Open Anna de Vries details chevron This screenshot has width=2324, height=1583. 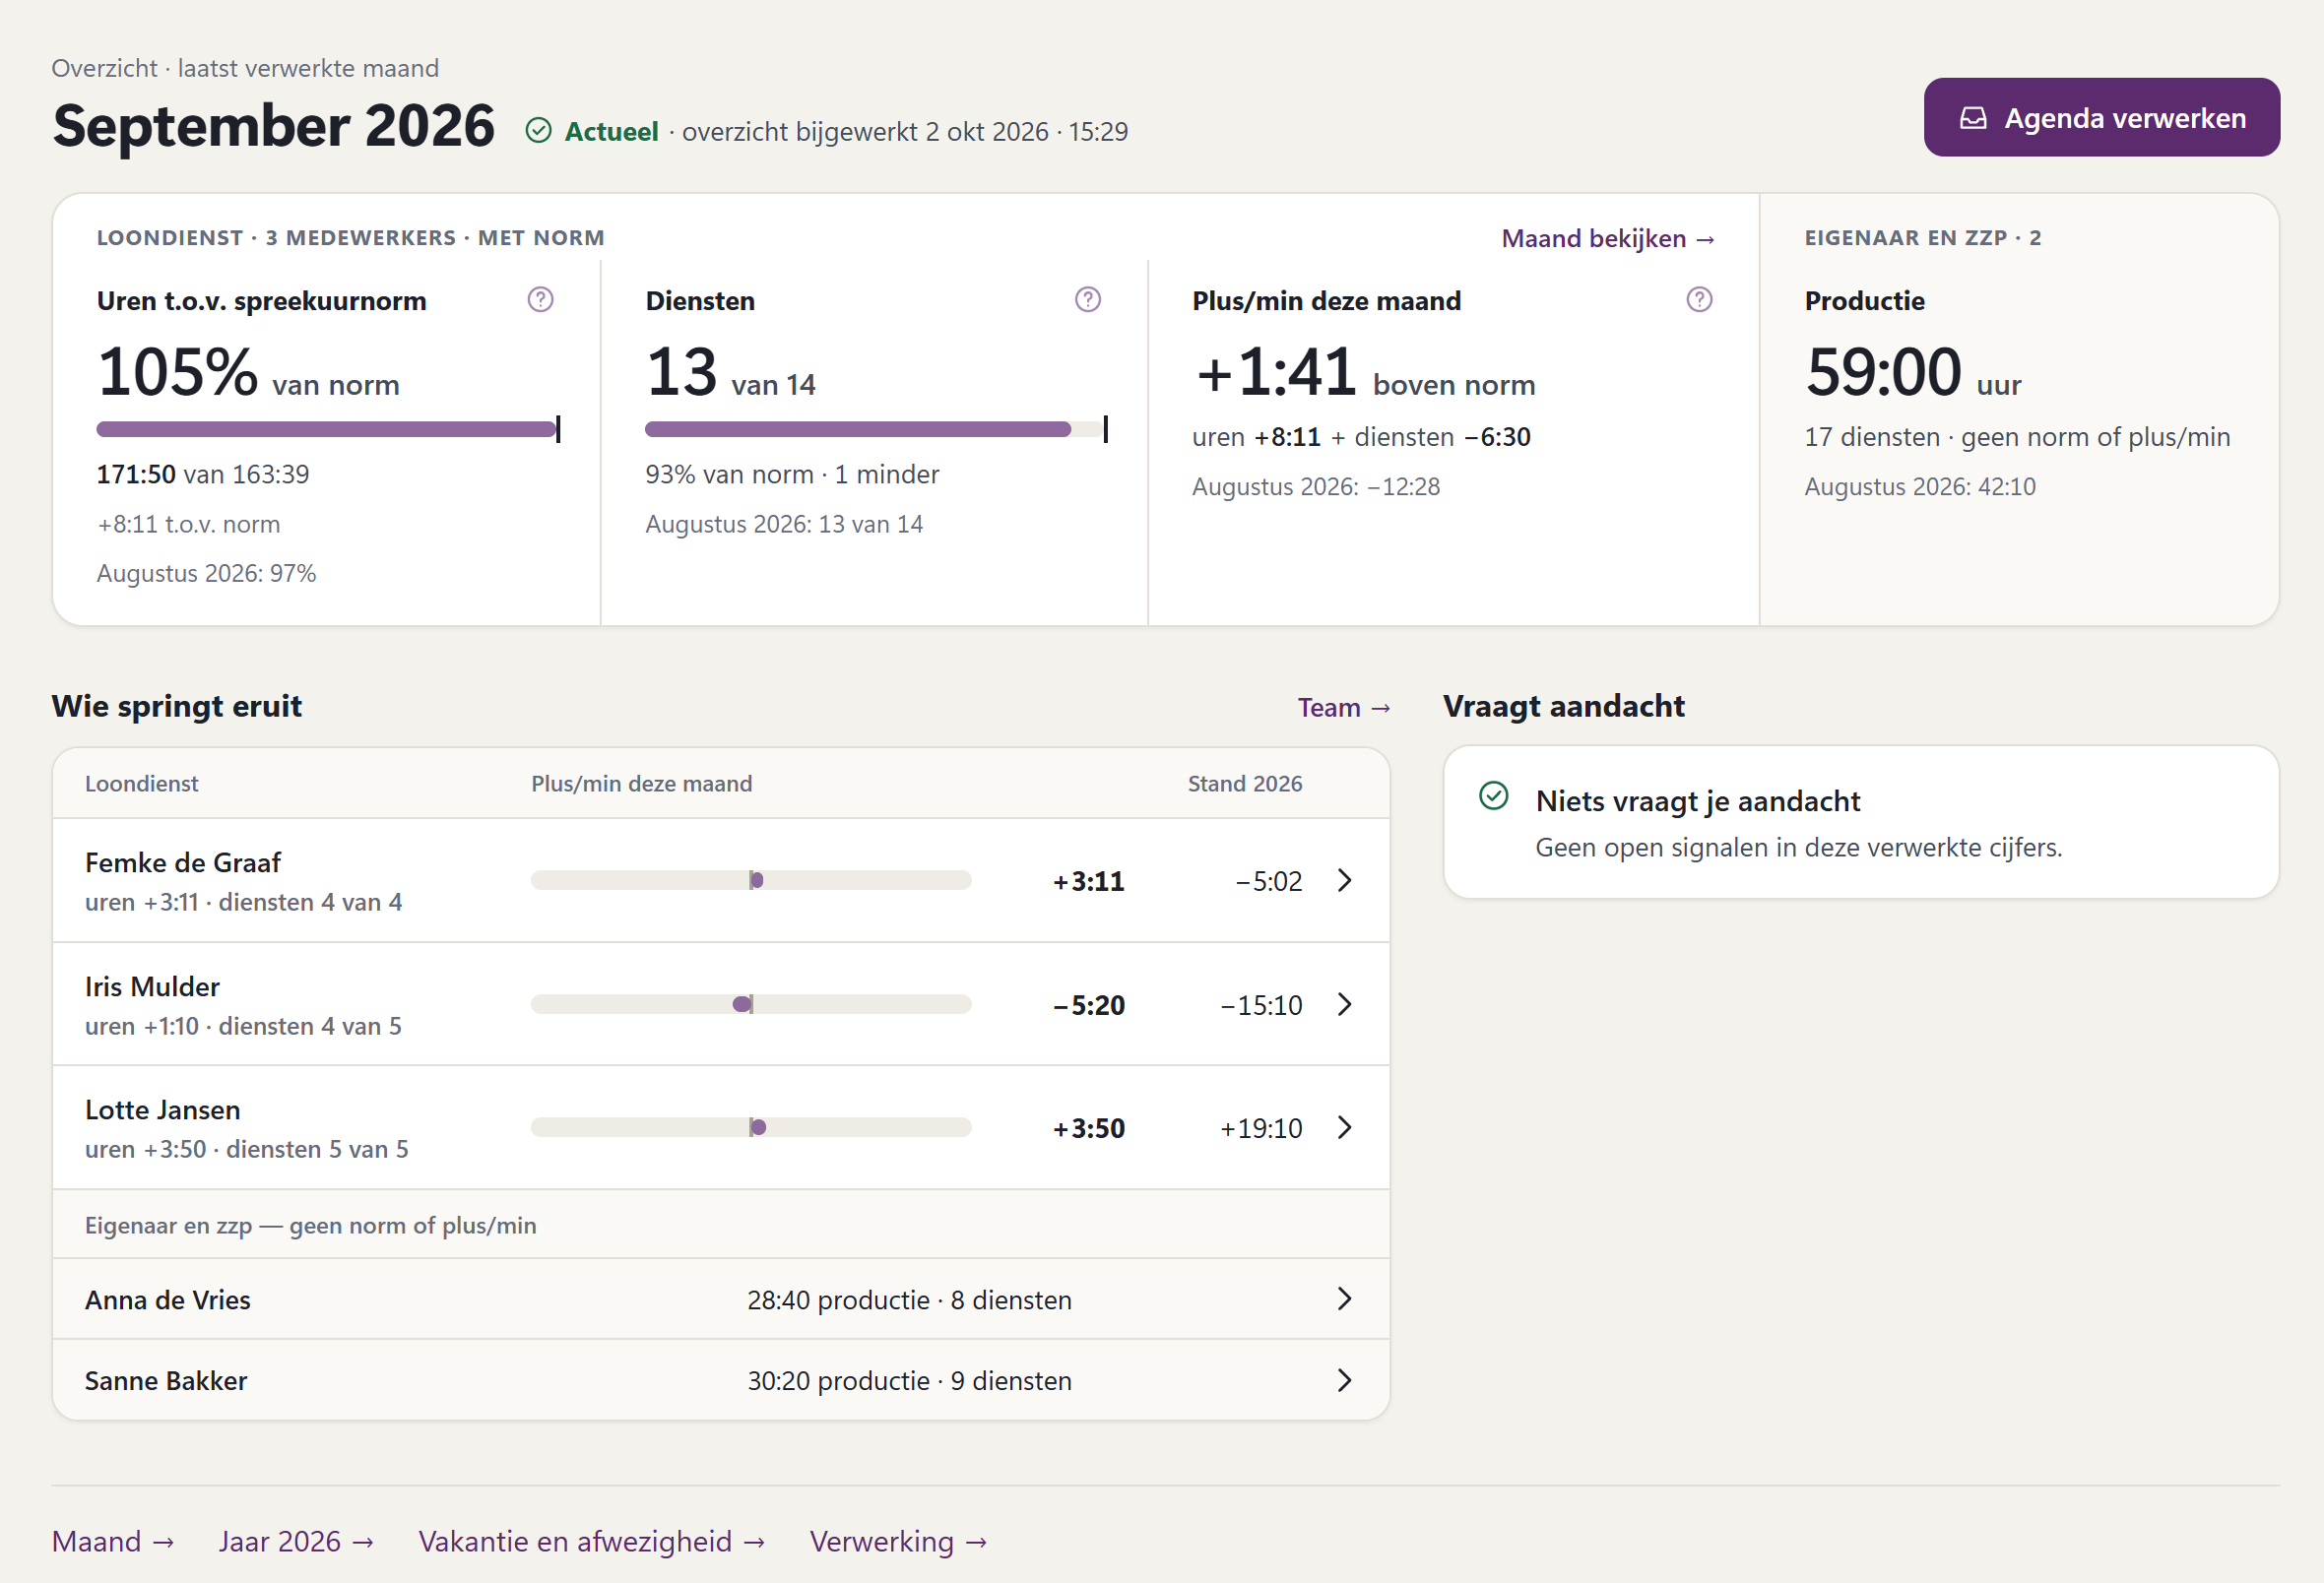pyautogui.click(x=1345, y=1299)
